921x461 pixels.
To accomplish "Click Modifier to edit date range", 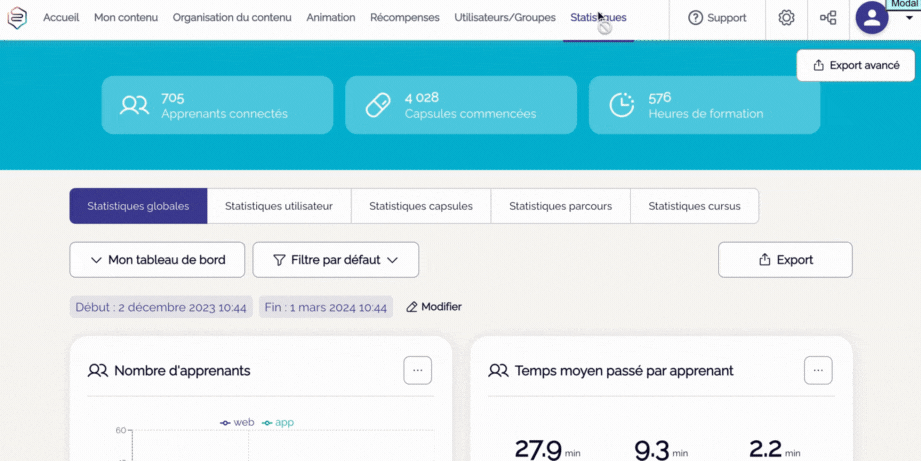I will pos(434,307).
